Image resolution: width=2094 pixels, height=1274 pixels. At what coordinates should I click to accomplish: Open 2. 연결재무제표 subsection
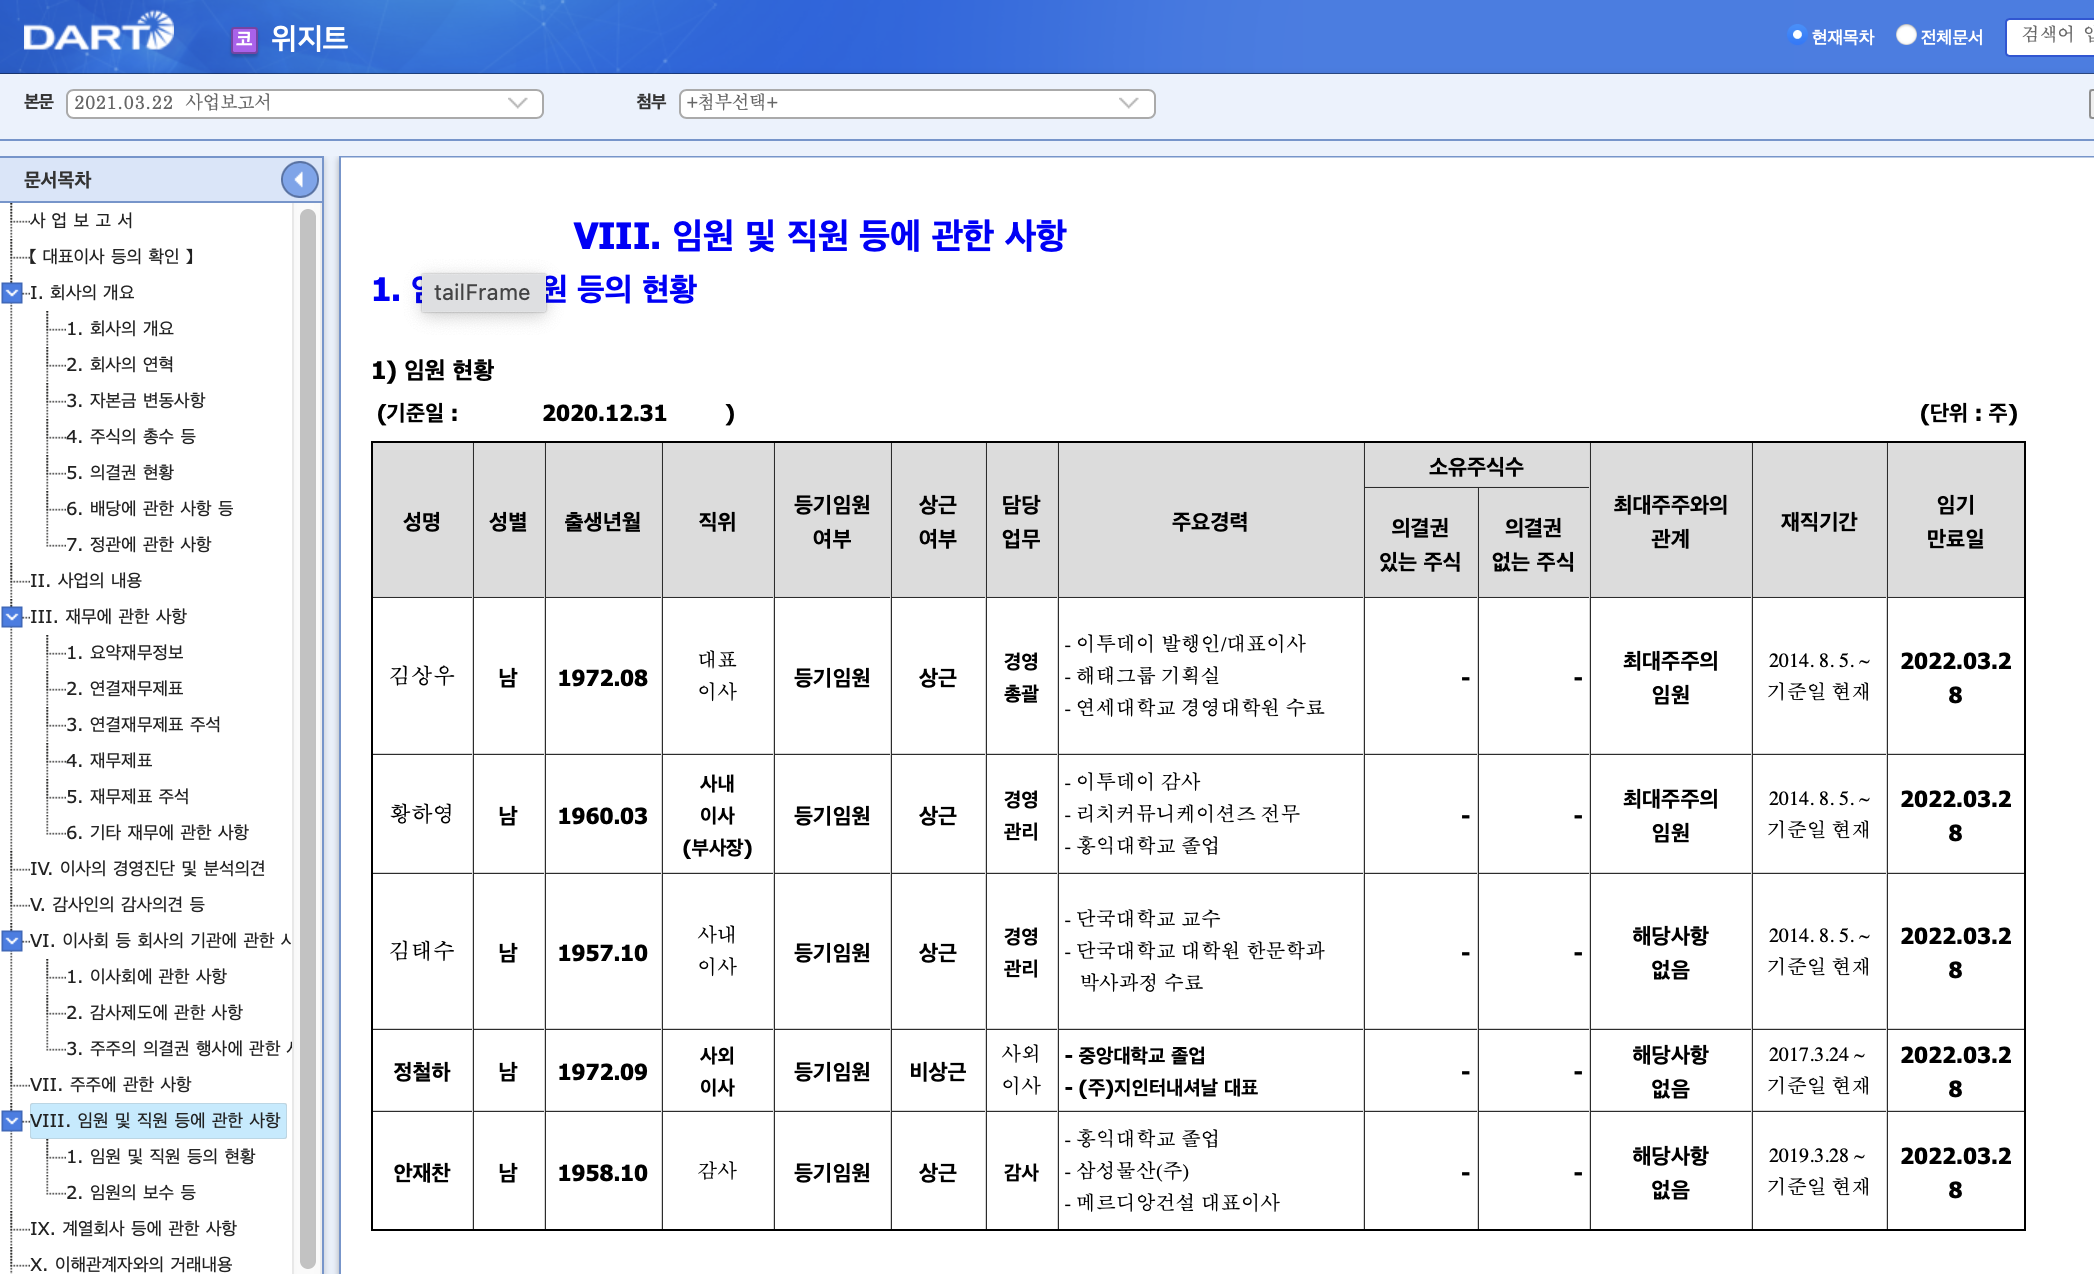125,688
